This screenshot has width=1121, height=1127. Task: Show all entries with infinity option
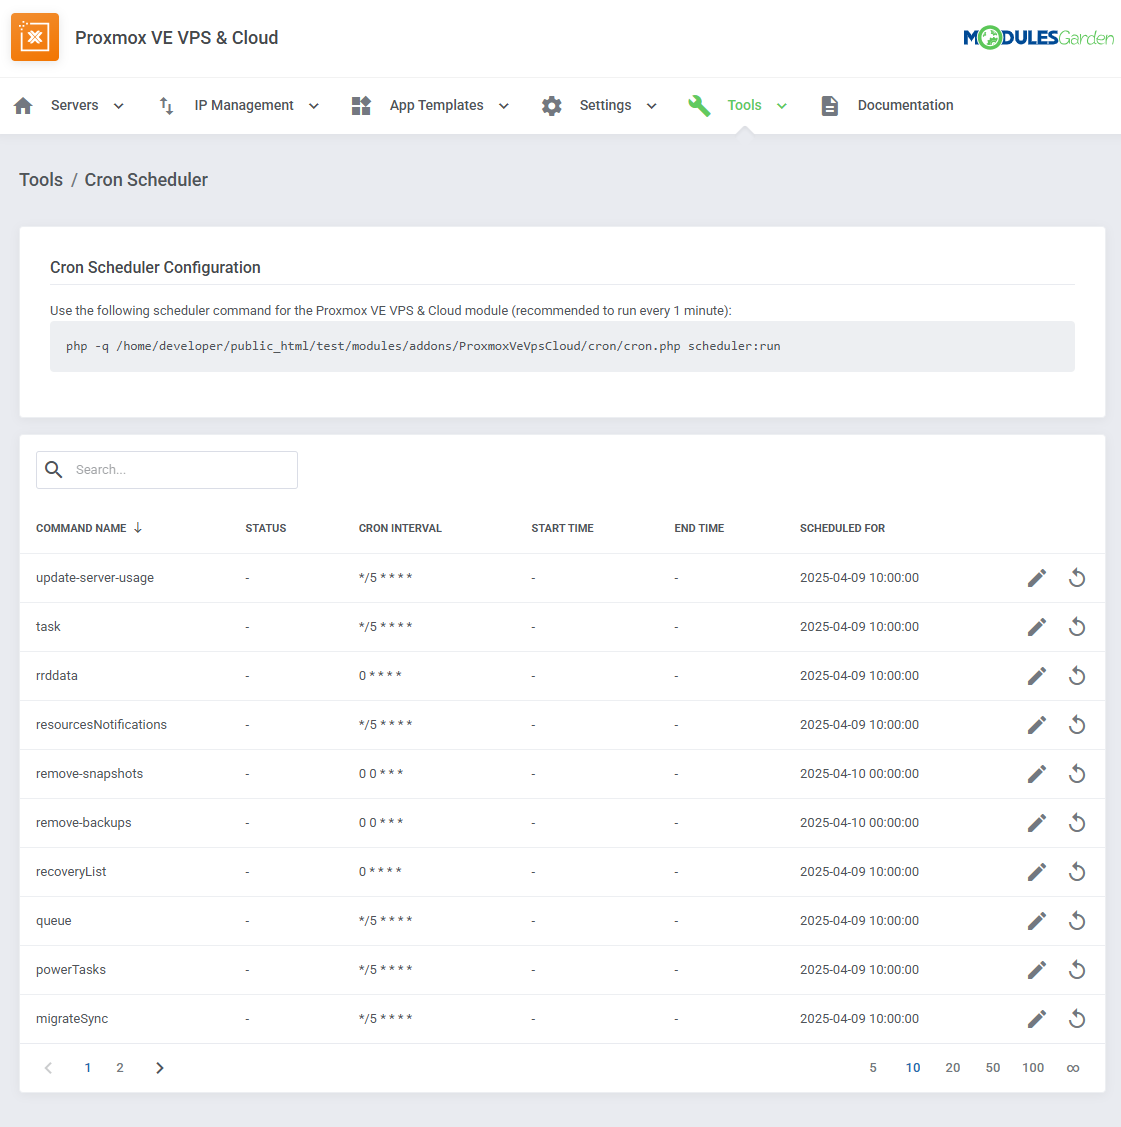[x=1073, y=1068]
